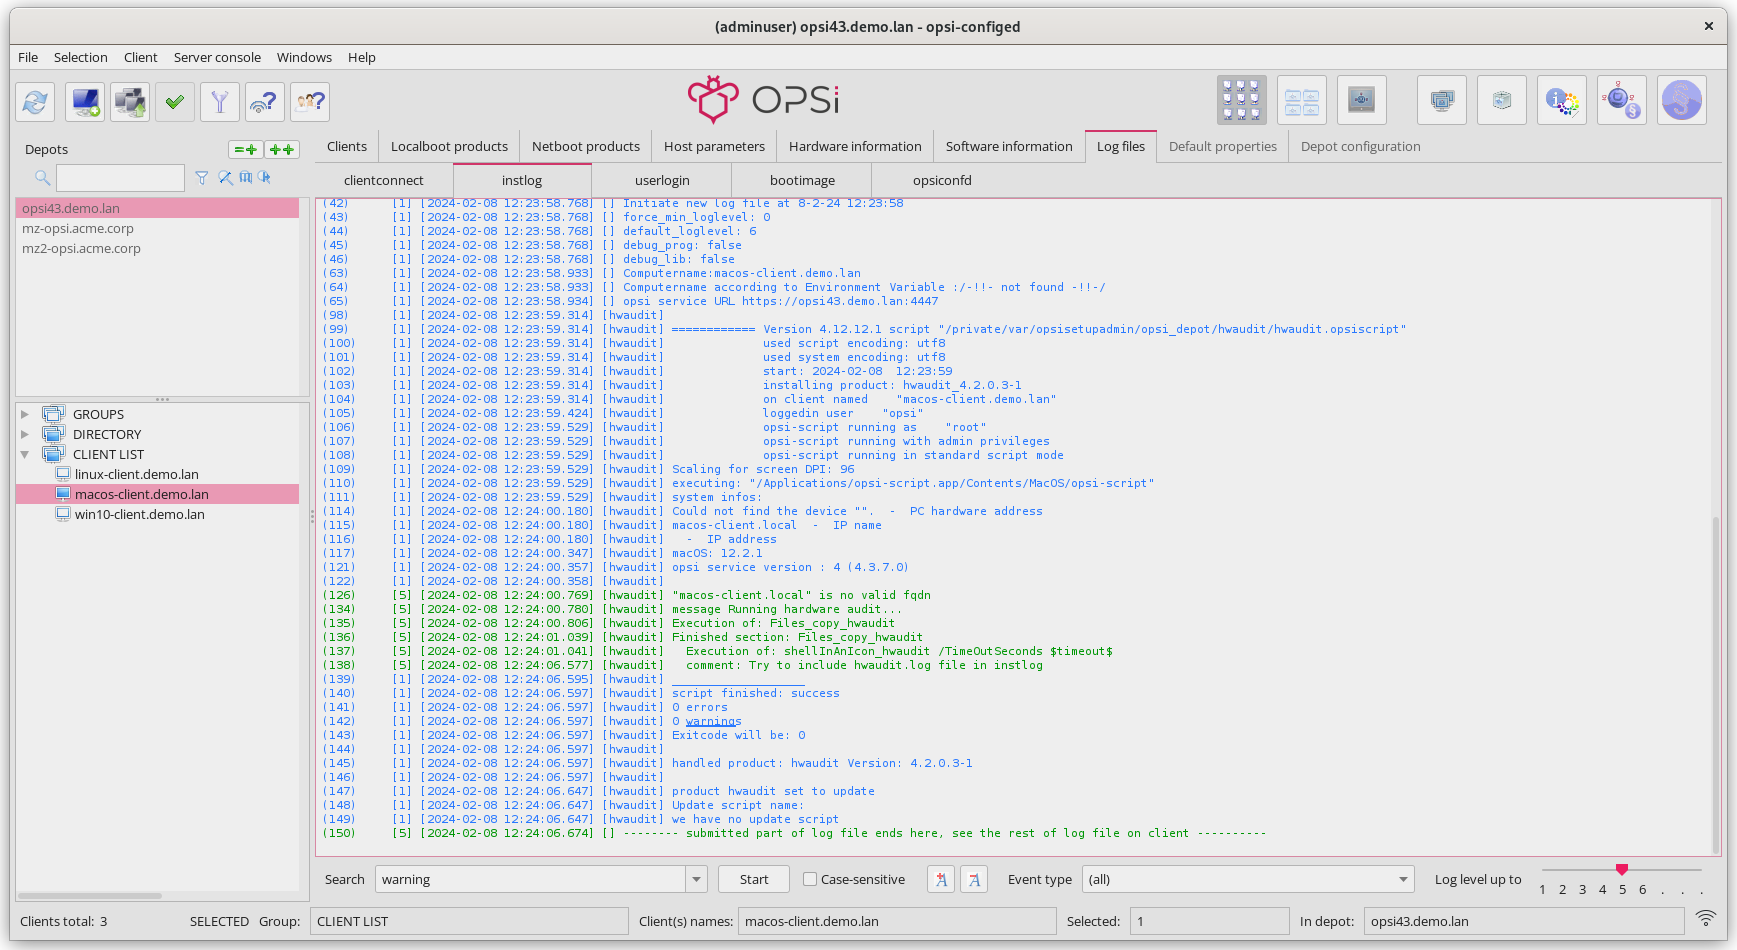Screen dimensions: 1737x950
Task: Select depot mz2-opsi.acme.corp
Action: 157,248
